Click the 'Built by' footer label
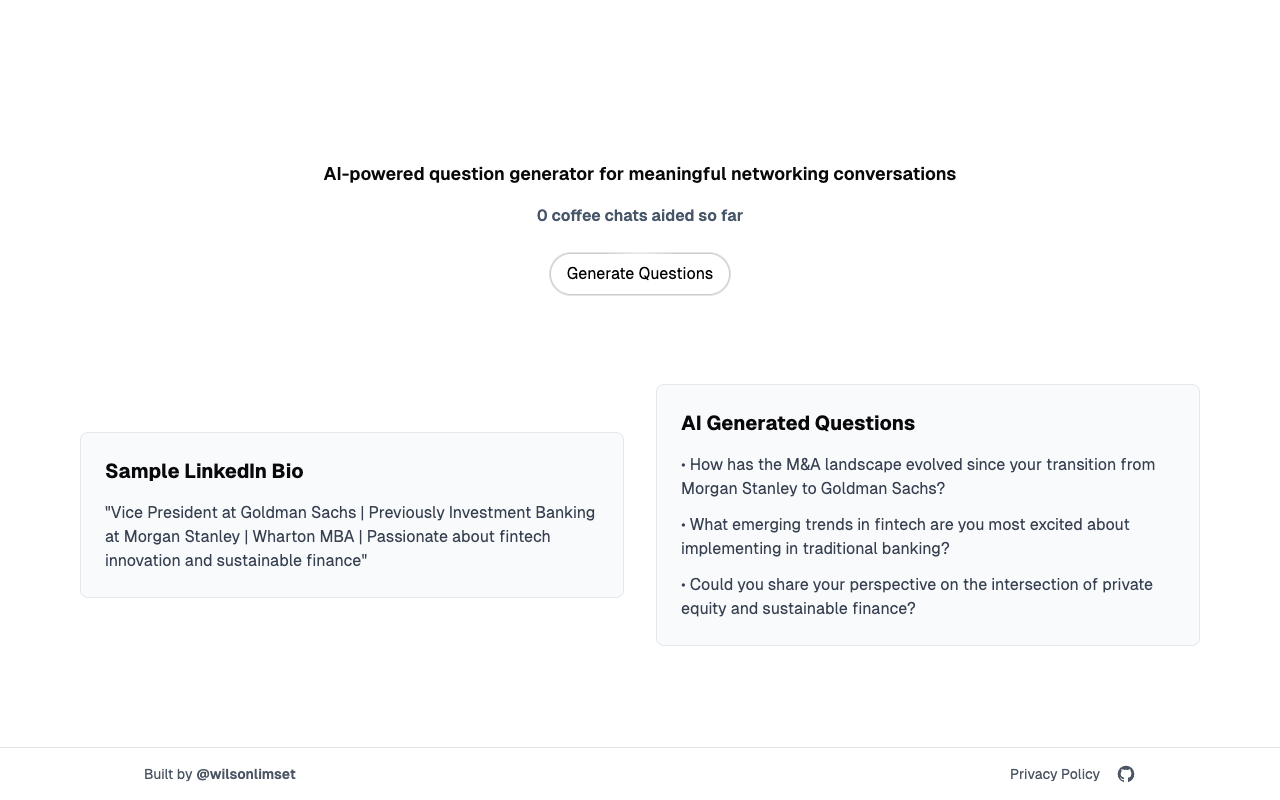 click(168, 774)
